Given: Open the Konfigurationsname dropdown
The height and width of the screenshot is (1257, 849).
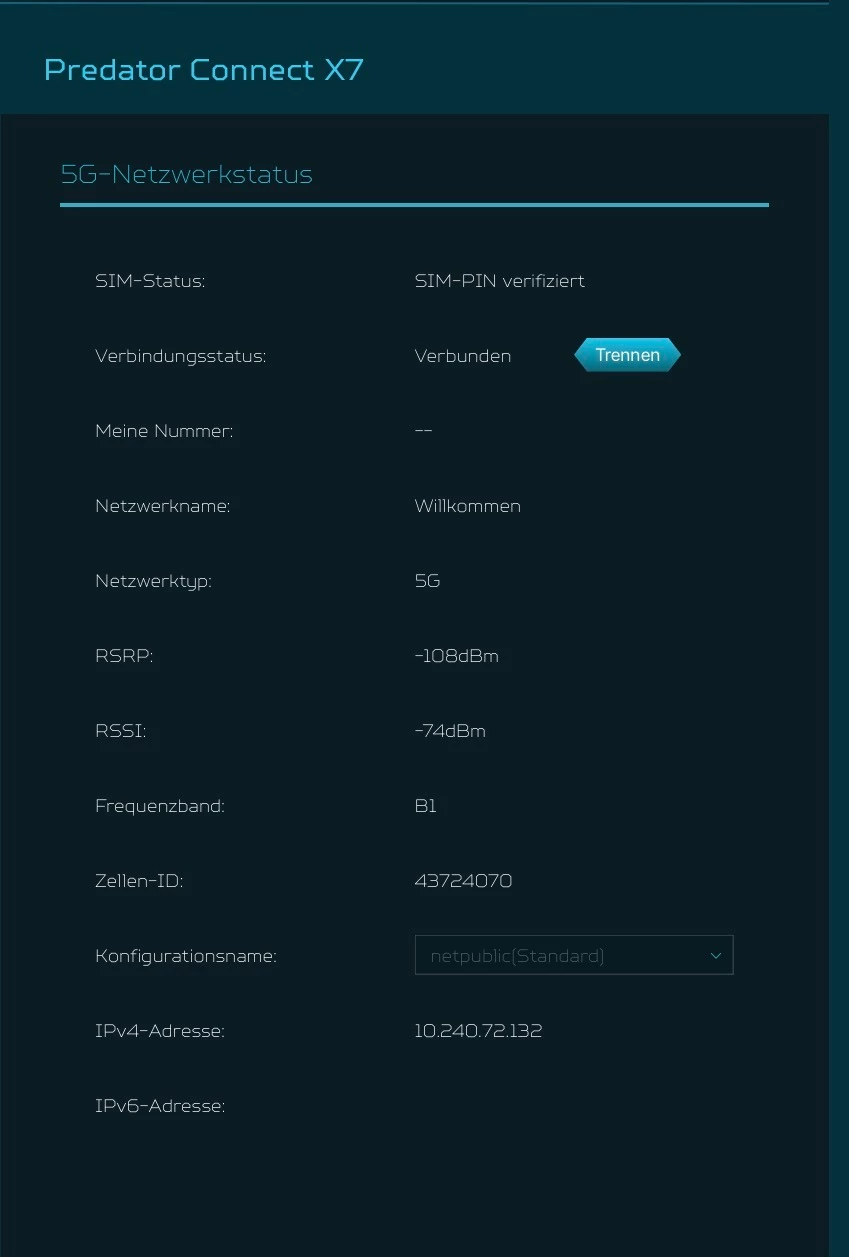Looking at the screenshot, I should click(574, 955).
